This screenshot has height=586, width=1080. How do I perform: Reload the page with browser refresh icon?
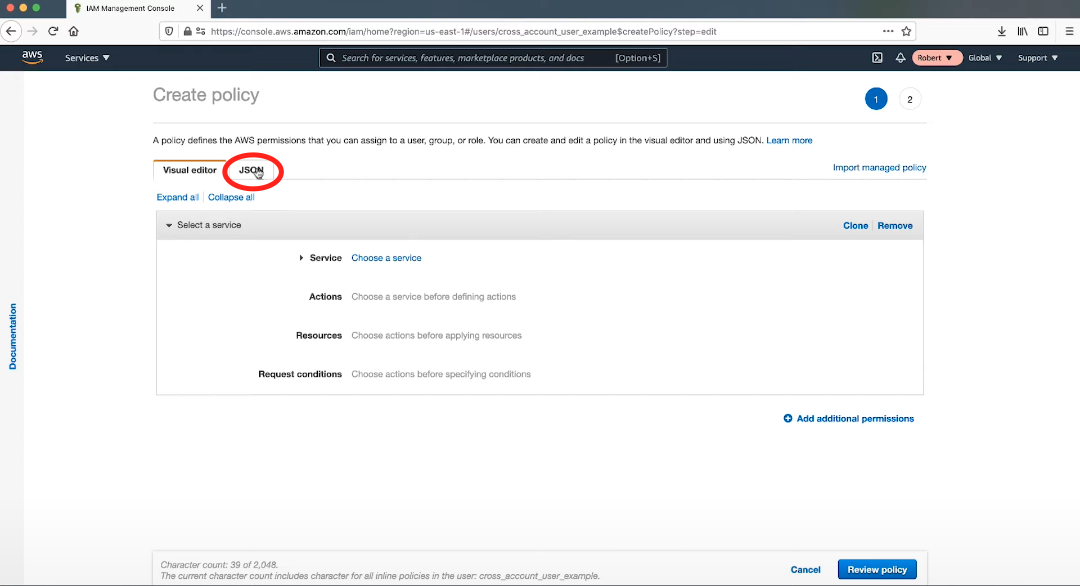53,31
